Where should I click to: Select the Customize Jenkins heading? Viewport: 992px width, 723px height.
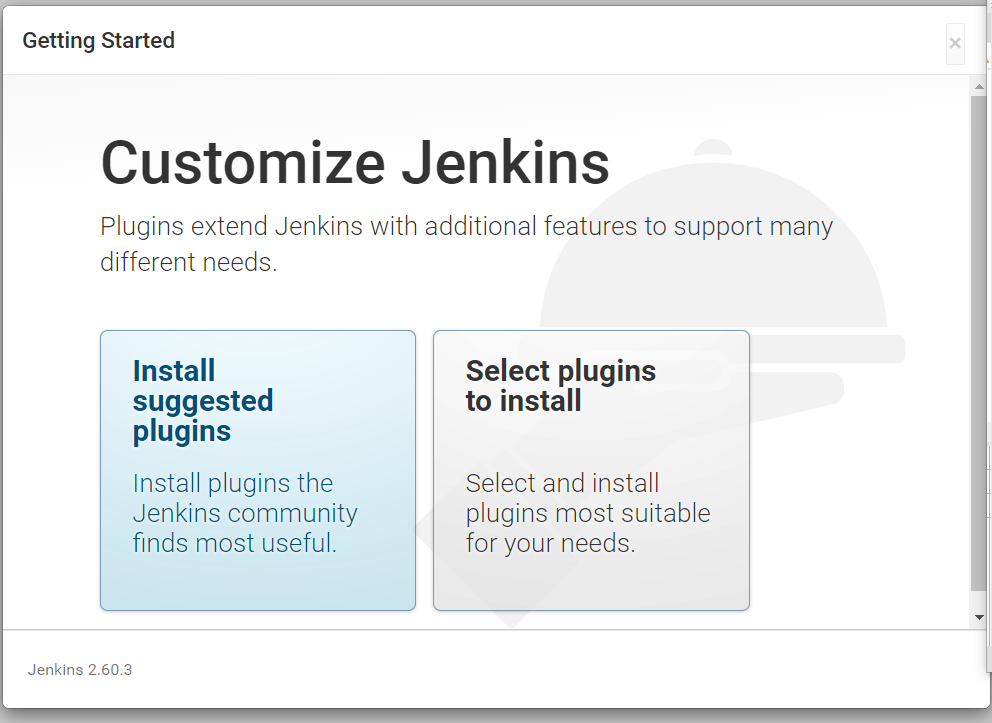click(354, 162)
